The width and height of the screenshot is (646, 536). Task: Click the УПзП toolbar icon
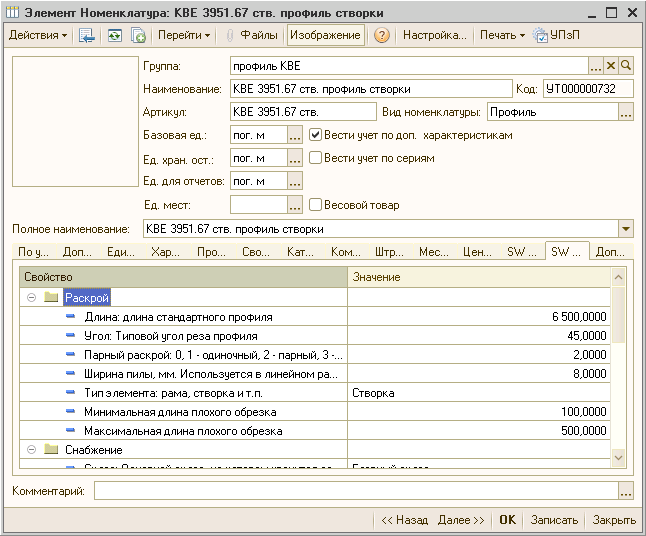[x=540, y=35]
